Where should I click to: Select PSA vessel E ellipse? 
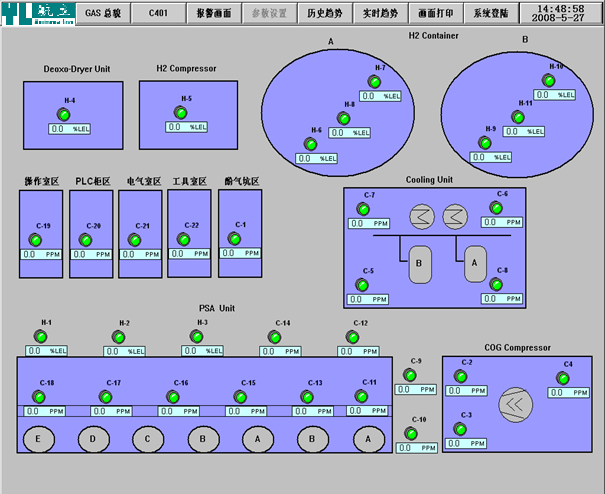[39, 438]
